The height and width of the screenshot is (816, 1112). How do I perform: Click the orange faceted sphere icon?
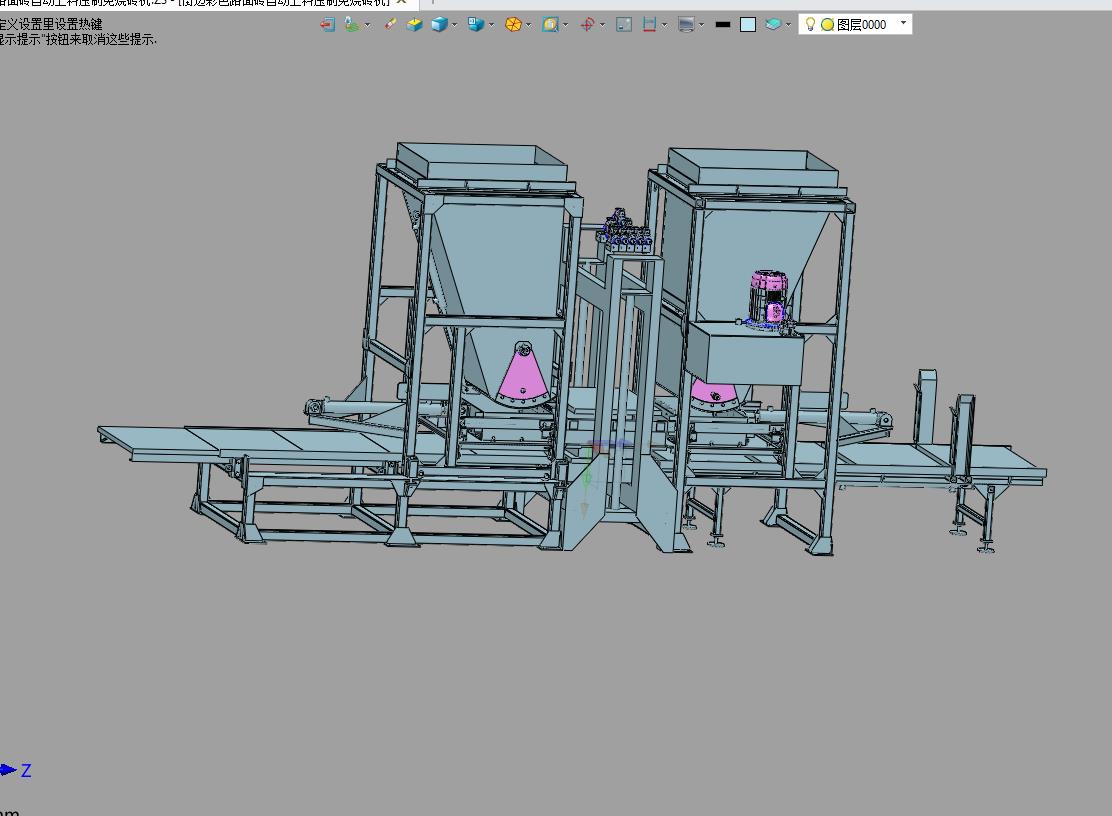coord(513,25)
